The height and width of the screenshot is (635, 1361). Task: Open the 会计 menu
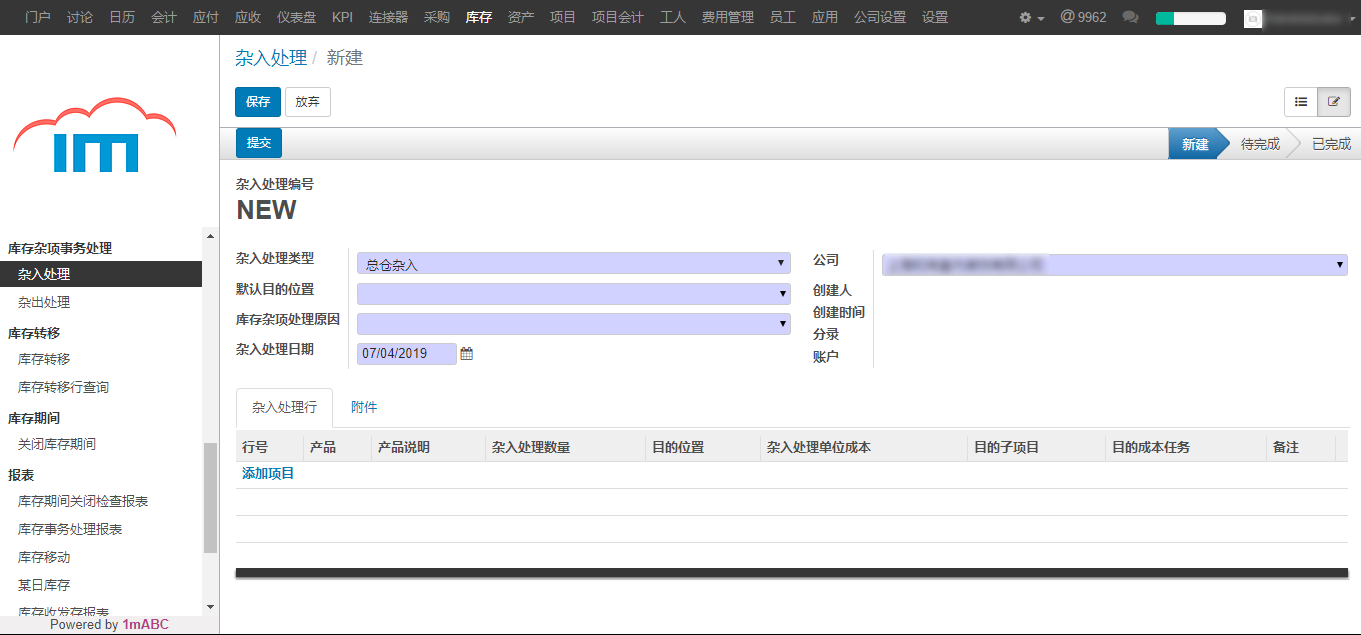click(x=164, y=17)
